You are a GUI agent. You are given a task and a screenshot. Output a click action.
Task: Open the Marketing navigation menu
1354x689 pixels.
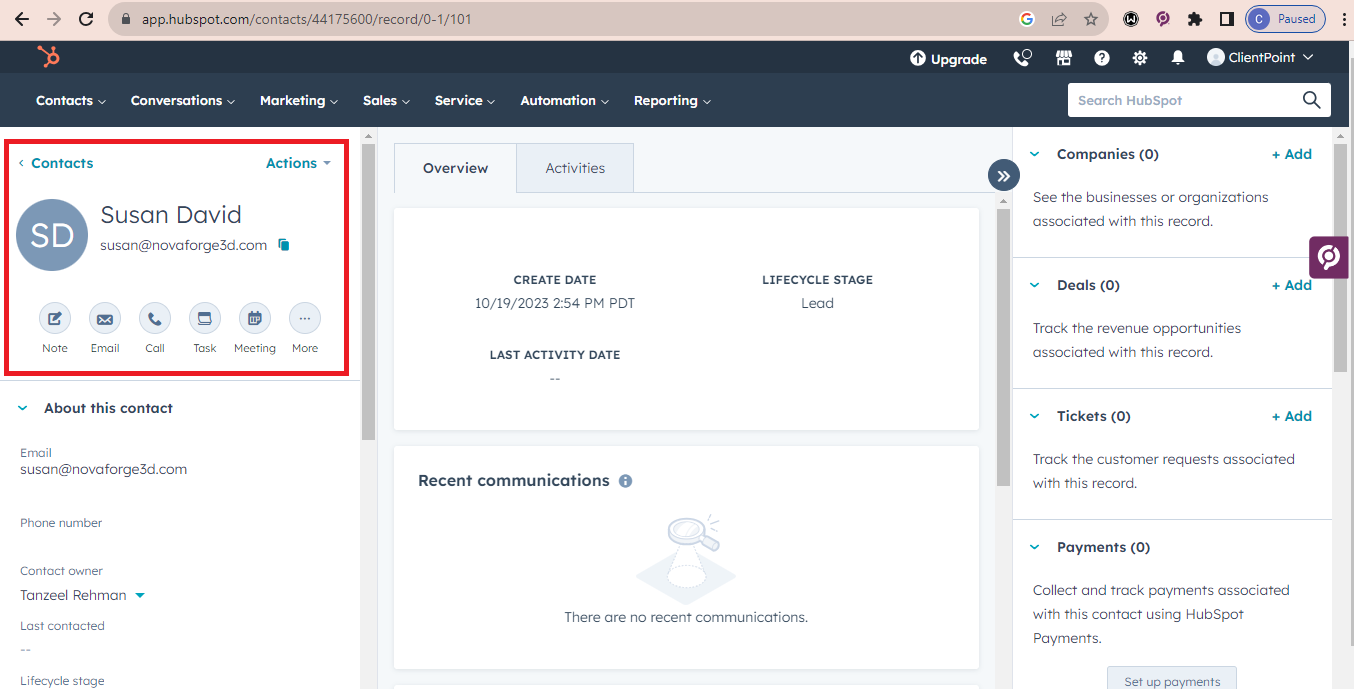click(299, 100)
